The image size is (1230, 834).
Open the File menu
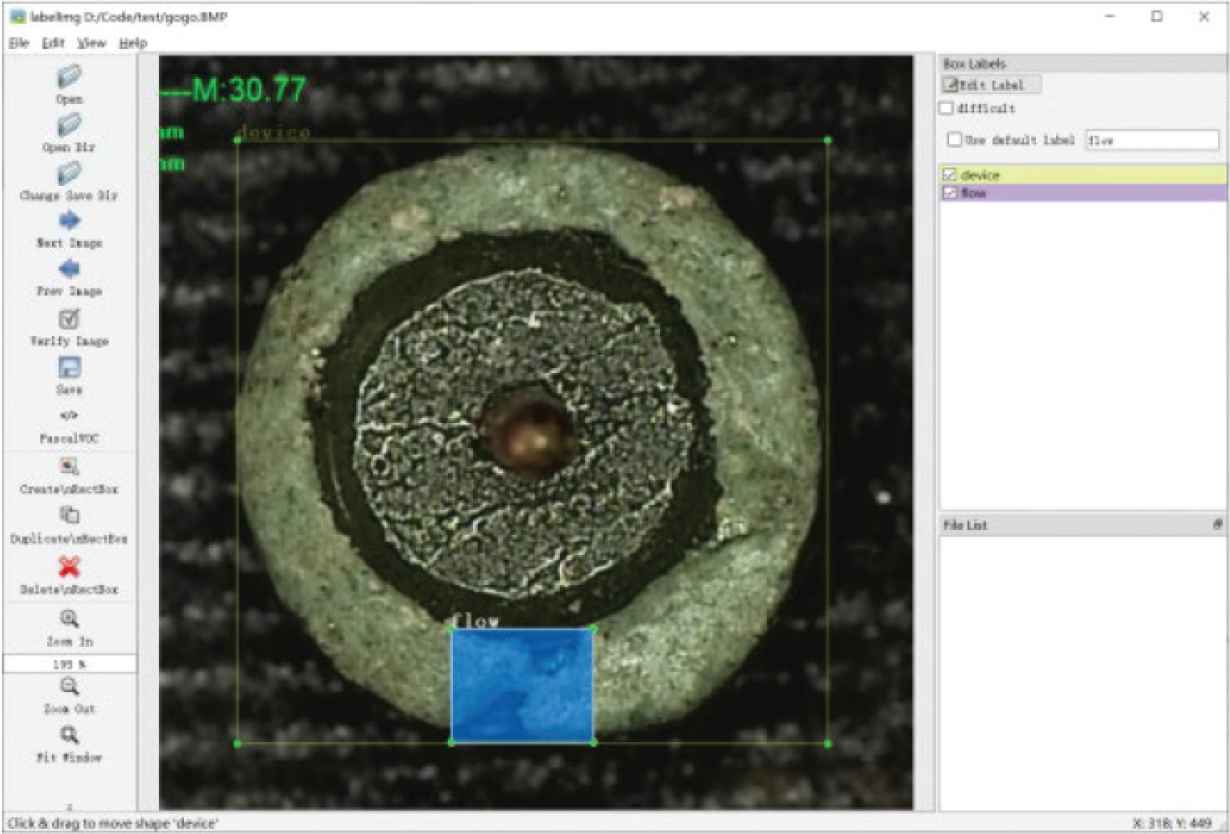click(x=19, y=43)
